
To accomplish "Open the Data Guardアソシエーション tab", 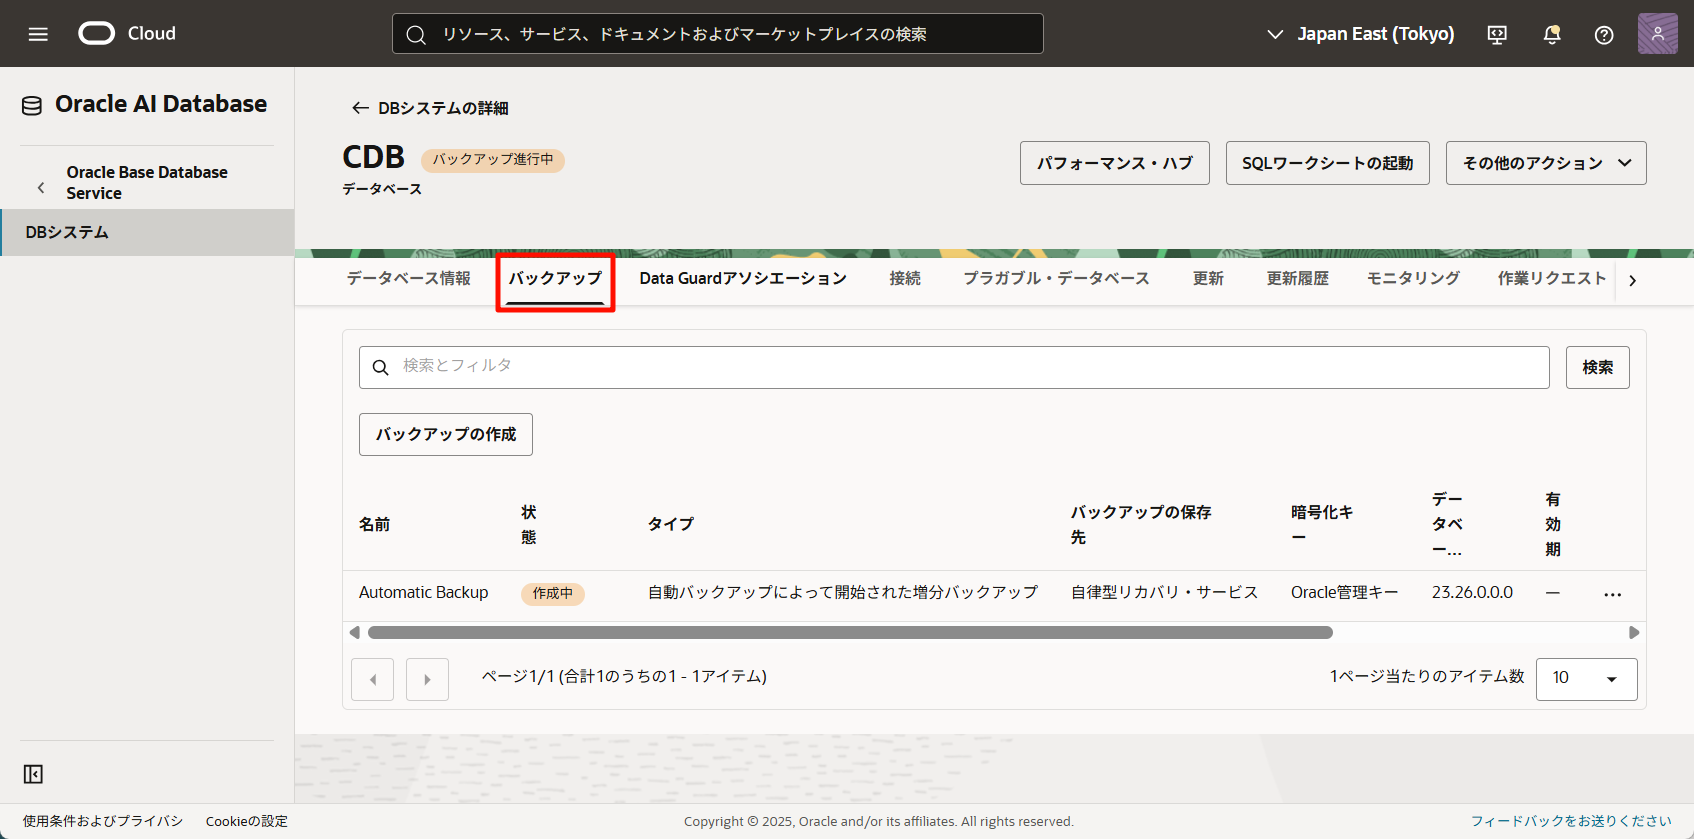I will point(743,278).
